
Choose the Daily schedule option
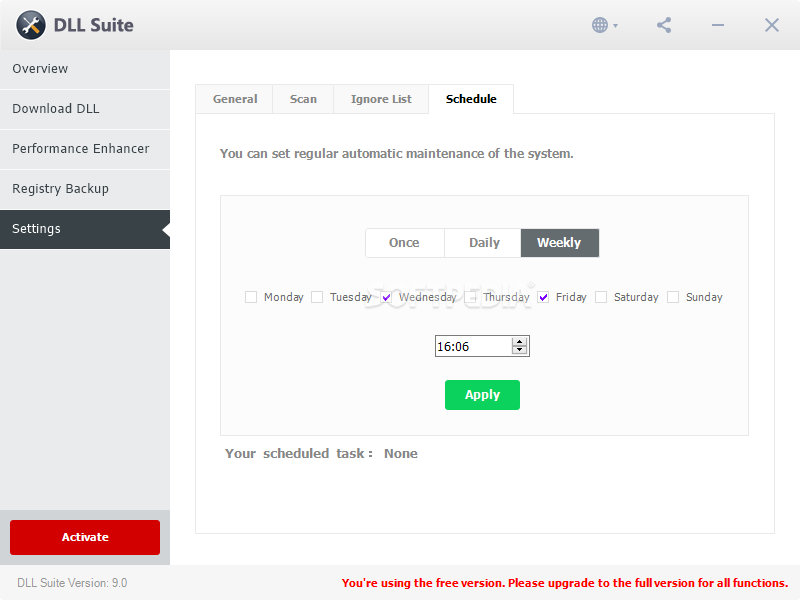tap(484, 243)
